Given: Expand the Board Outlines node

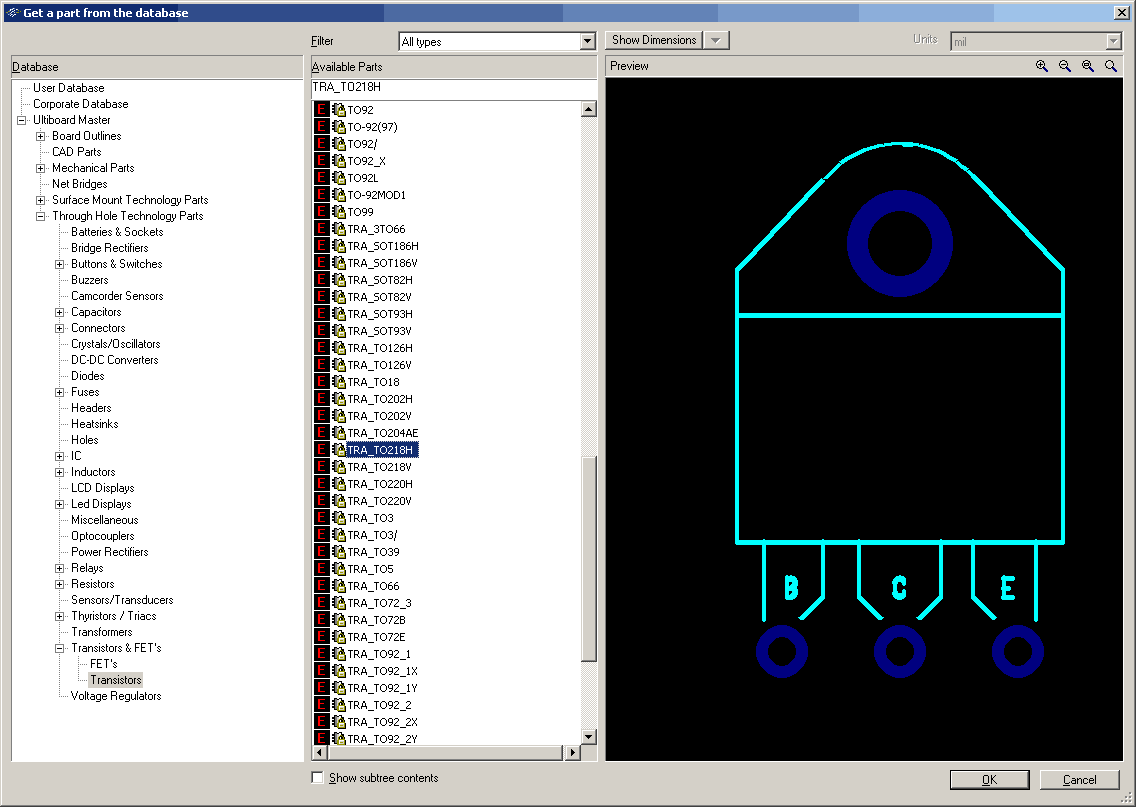Looking at the screenshot, I should [x=41, y=136].
